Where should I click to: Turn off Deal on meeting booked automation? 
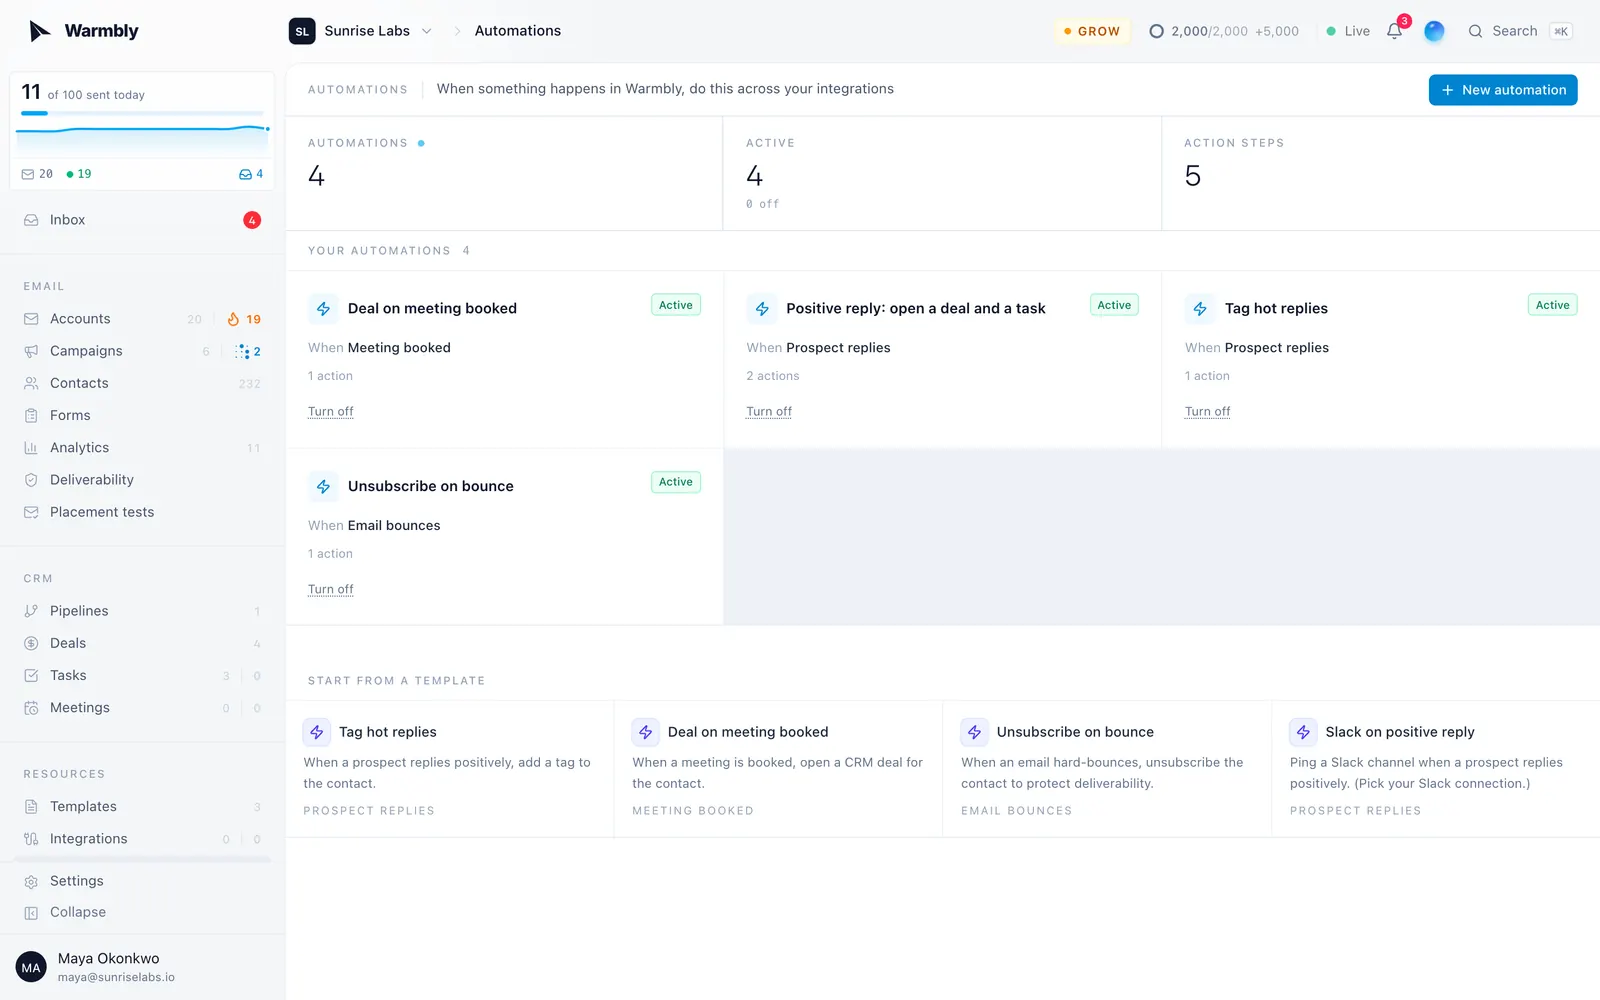coord(331,412)
